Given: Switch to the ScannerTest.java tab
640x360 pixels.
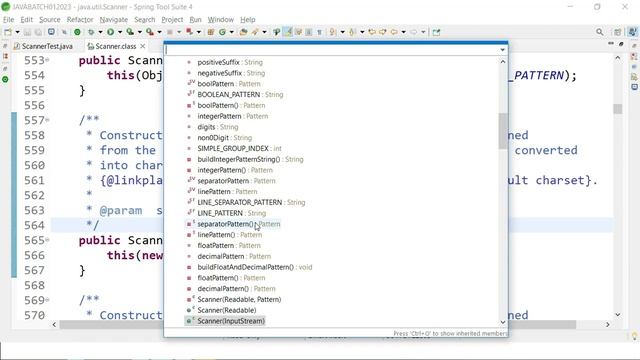Looking at the screenshot, I should point(43,46).
